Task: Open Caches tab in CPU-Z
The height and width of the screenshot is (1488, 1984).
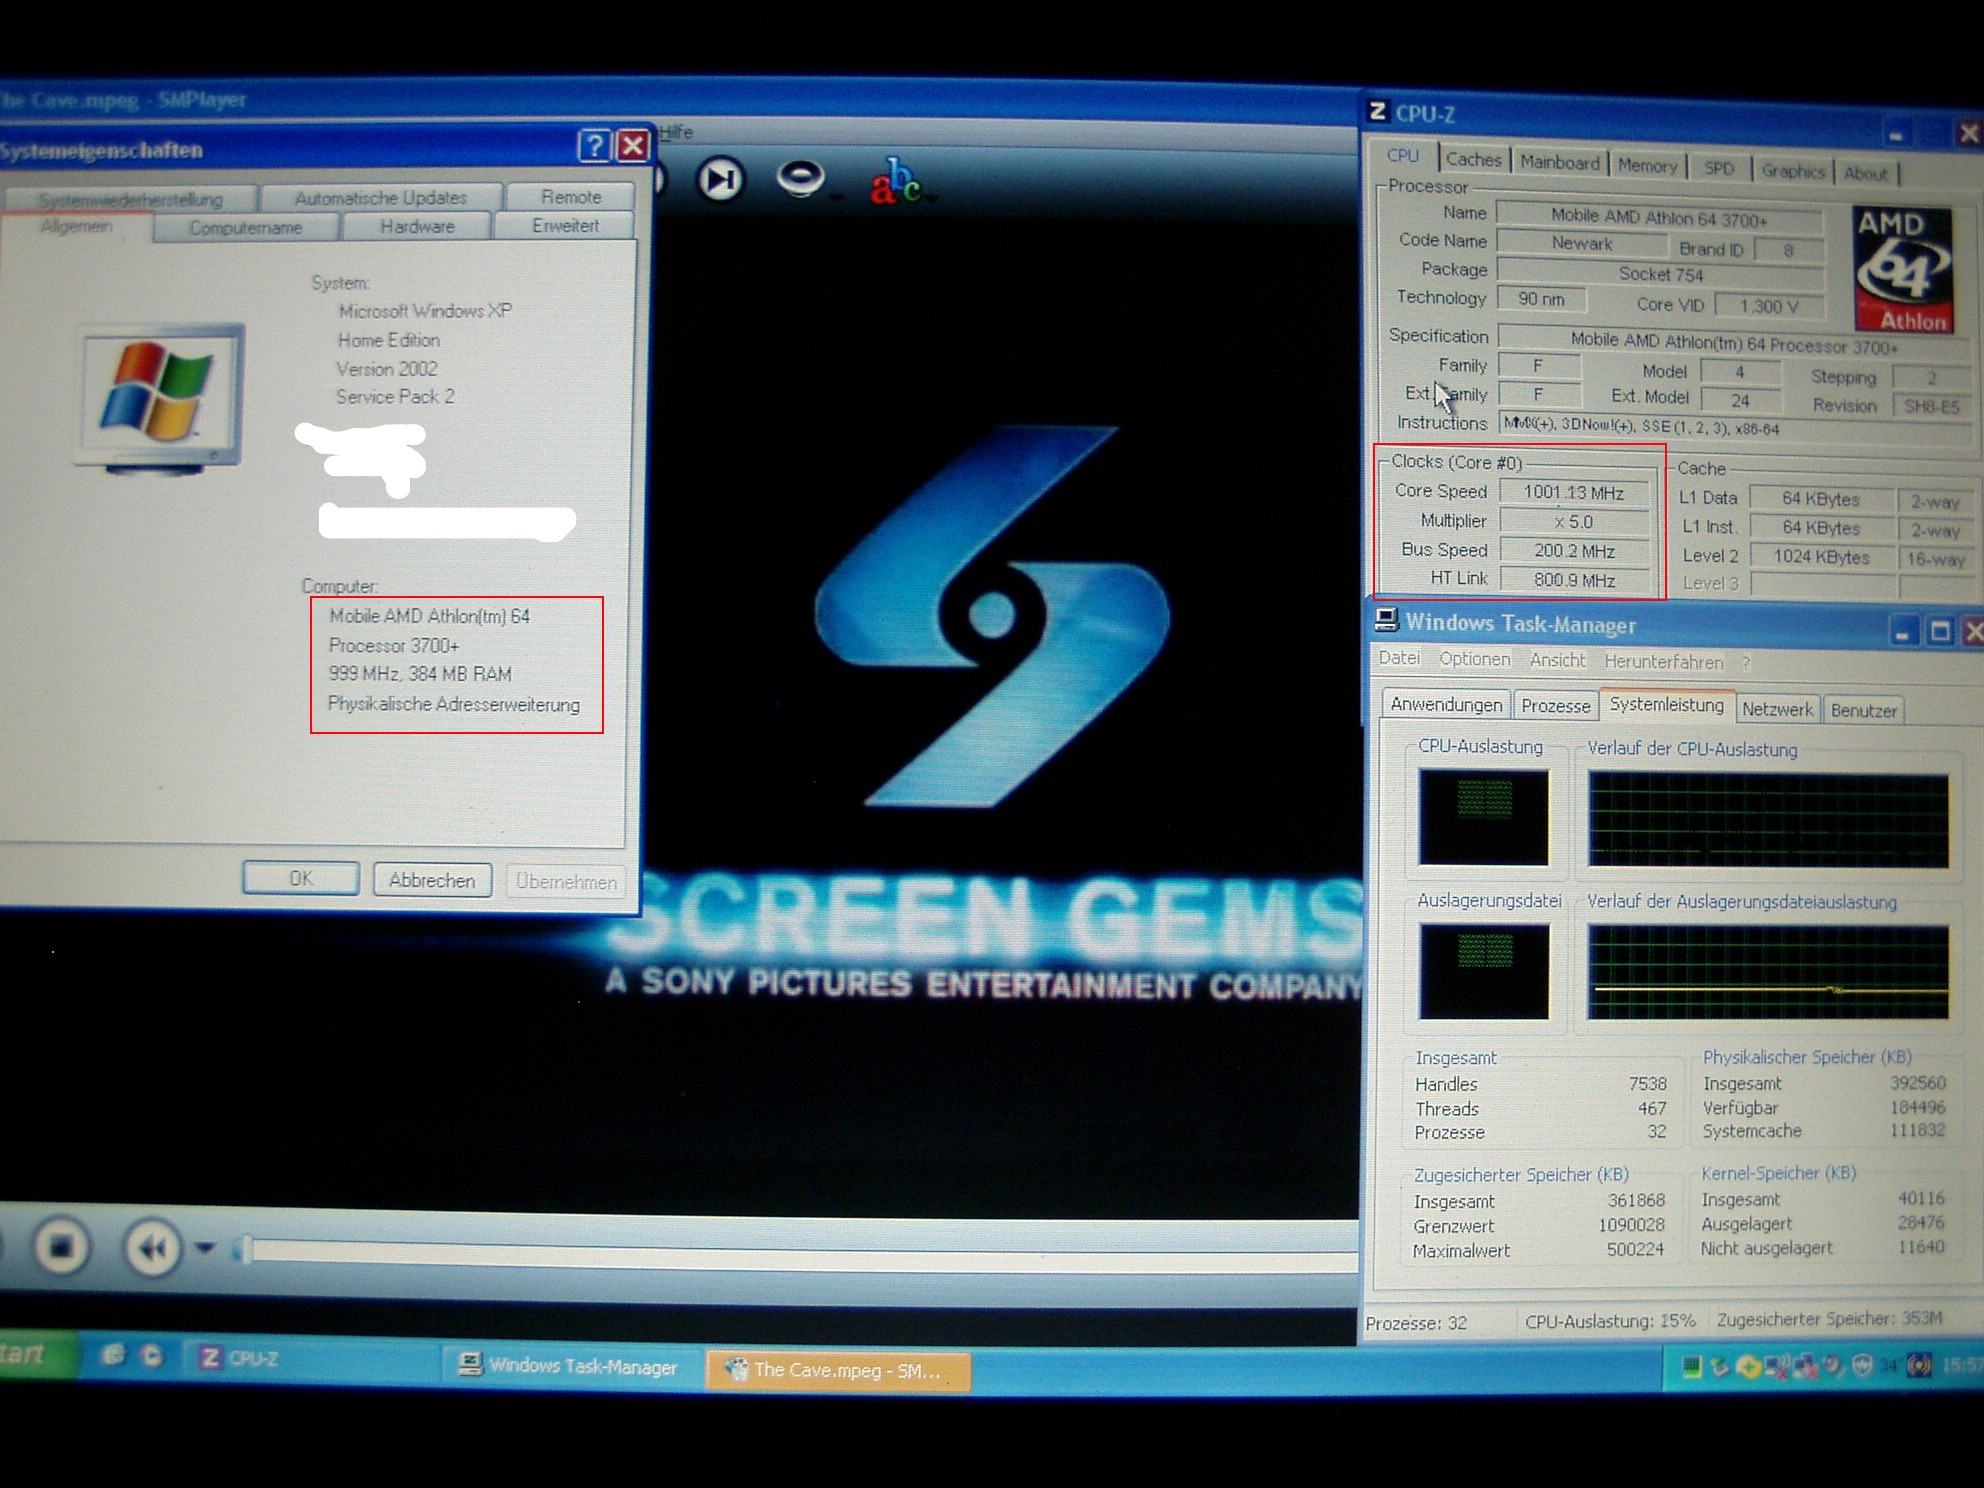Action: tap(1473, 159)
